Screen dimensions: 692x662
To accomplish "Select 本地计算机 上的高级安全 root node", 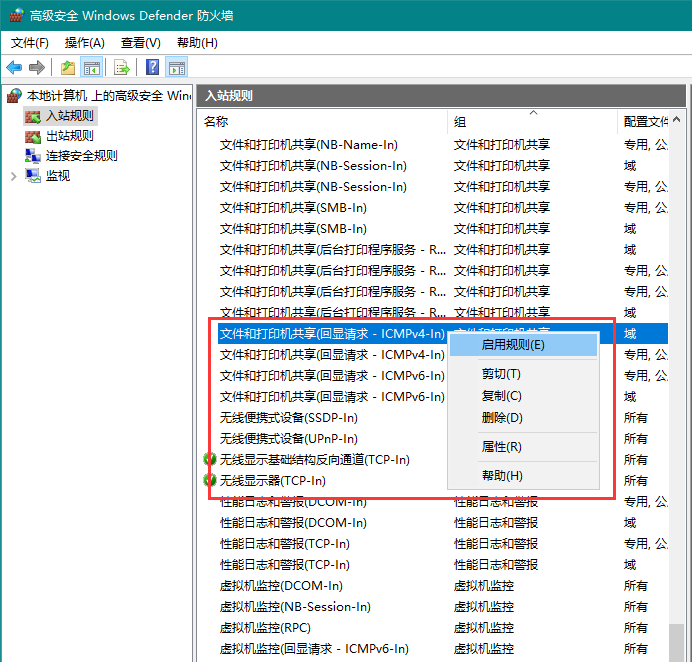I will [x=109, y=95].
